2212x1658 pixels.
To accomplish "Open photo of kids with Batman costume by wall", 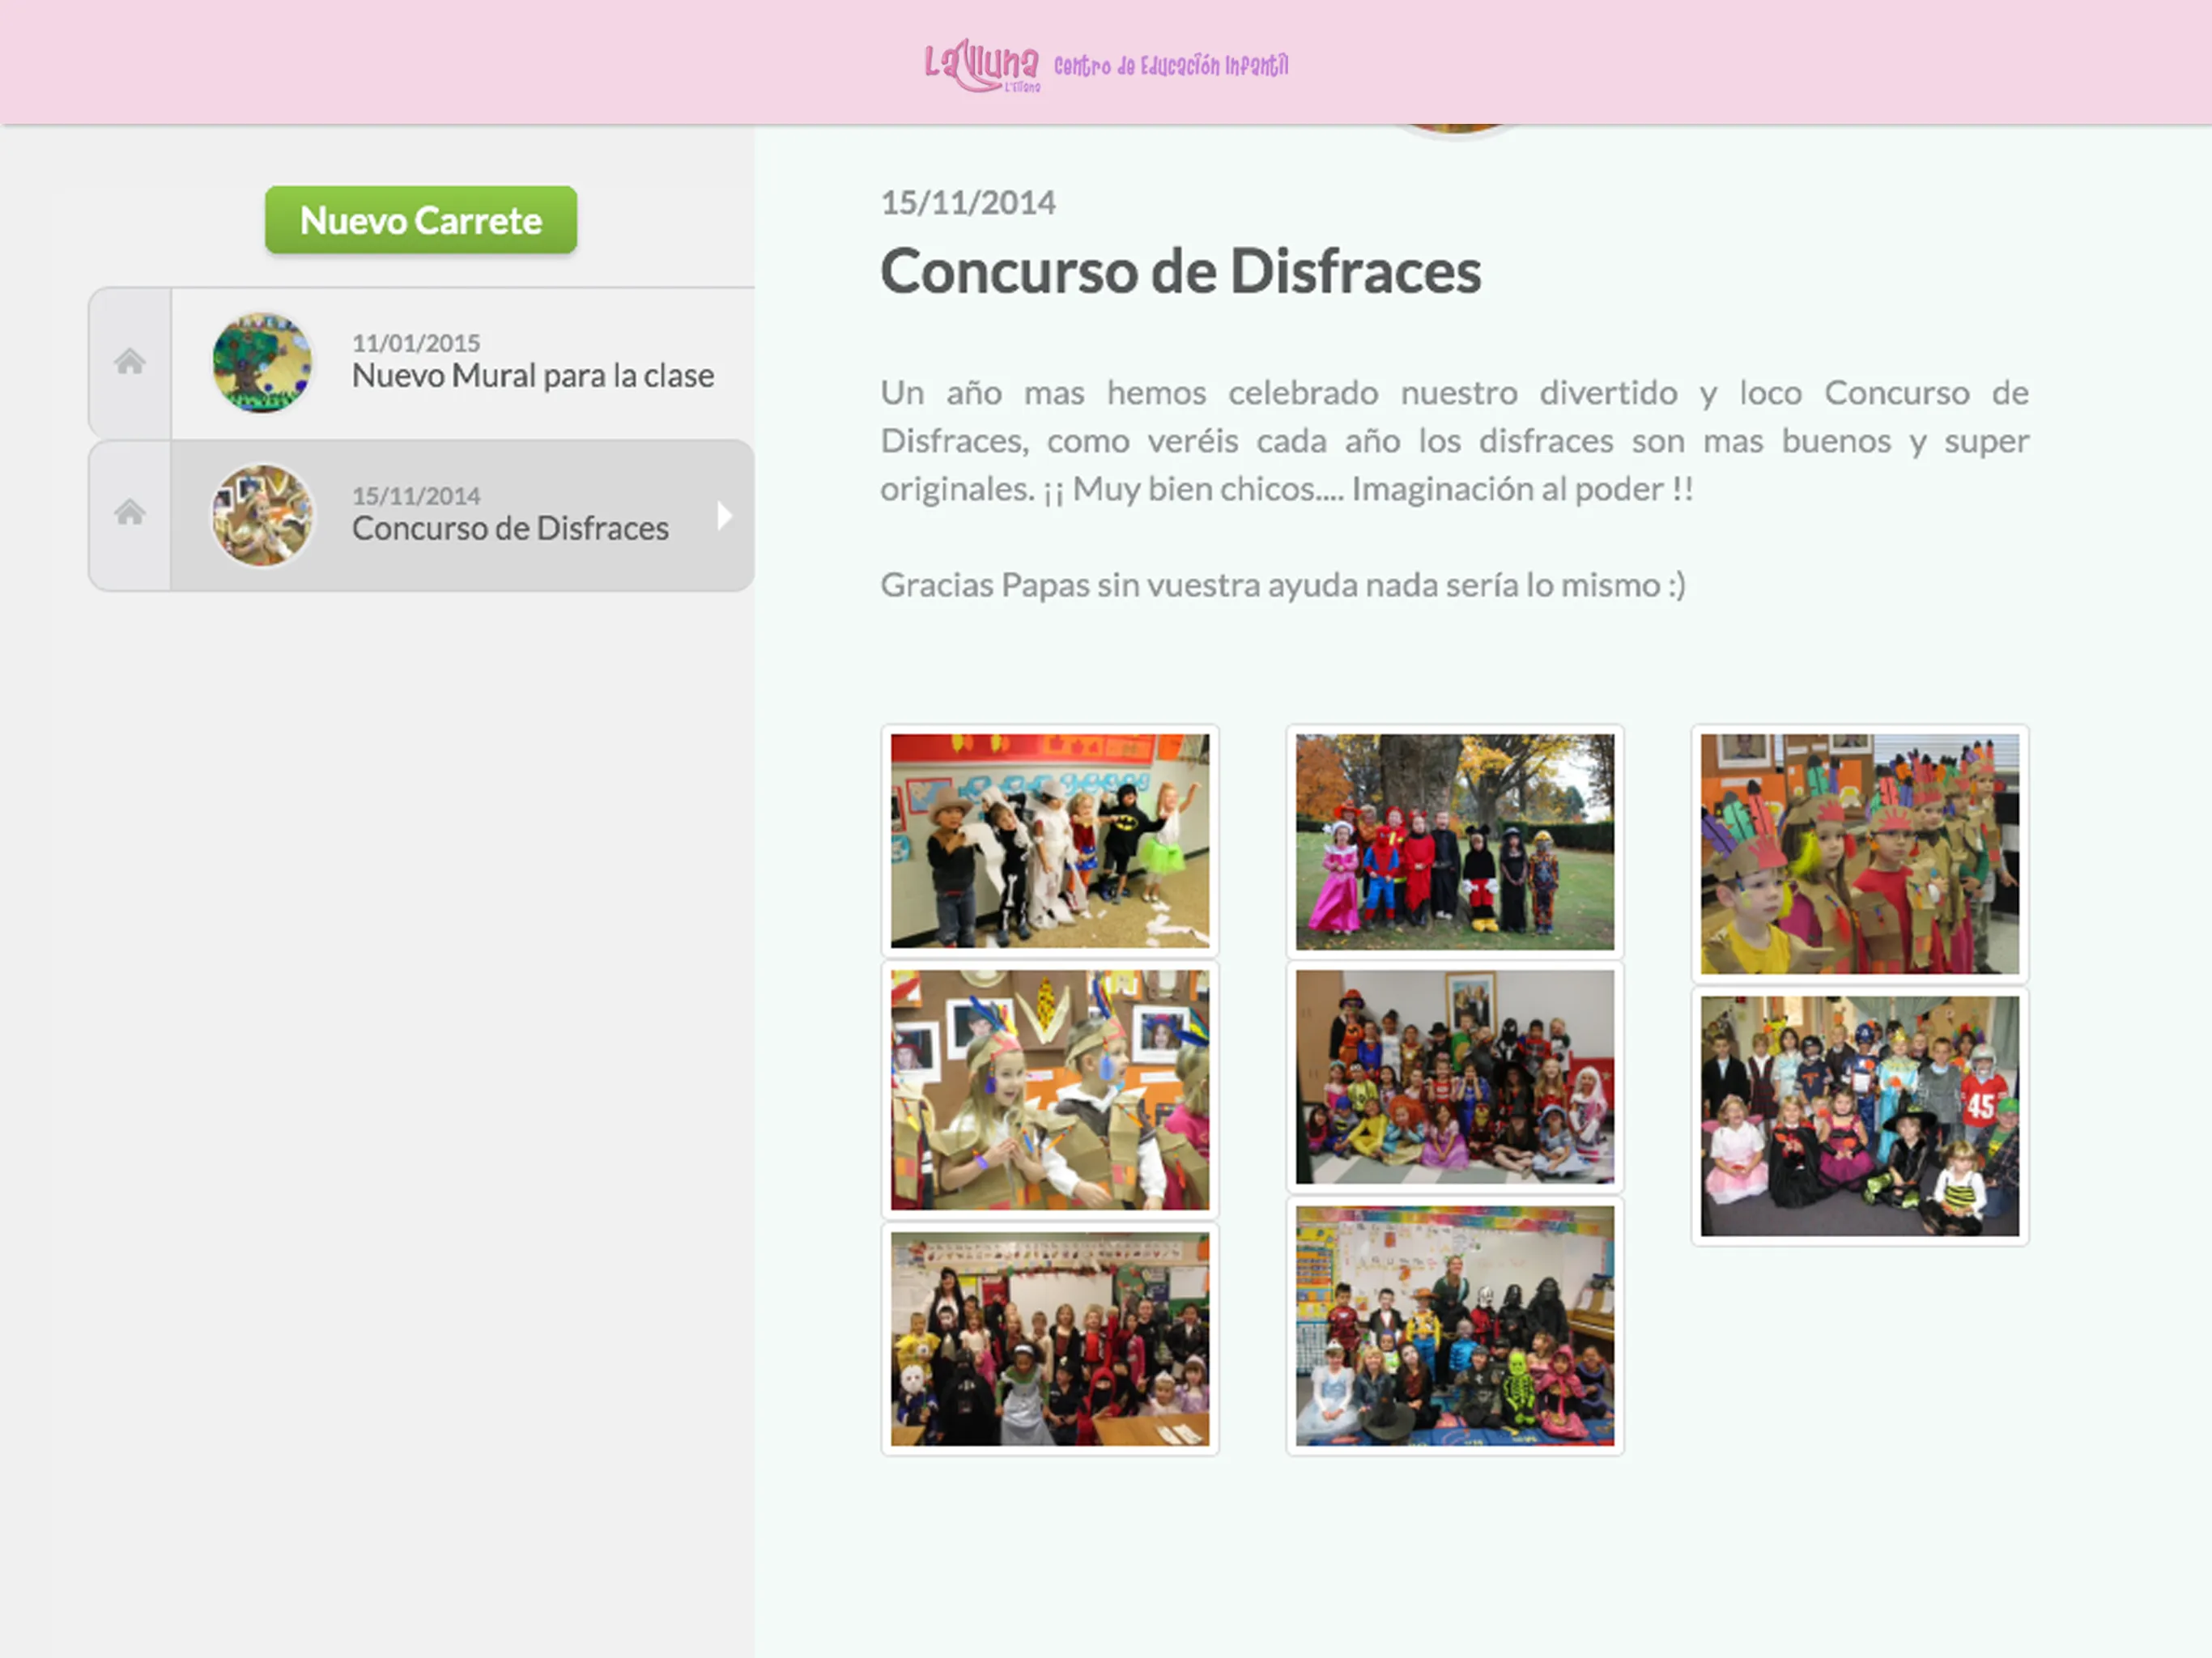I will tap(1050, 841).
